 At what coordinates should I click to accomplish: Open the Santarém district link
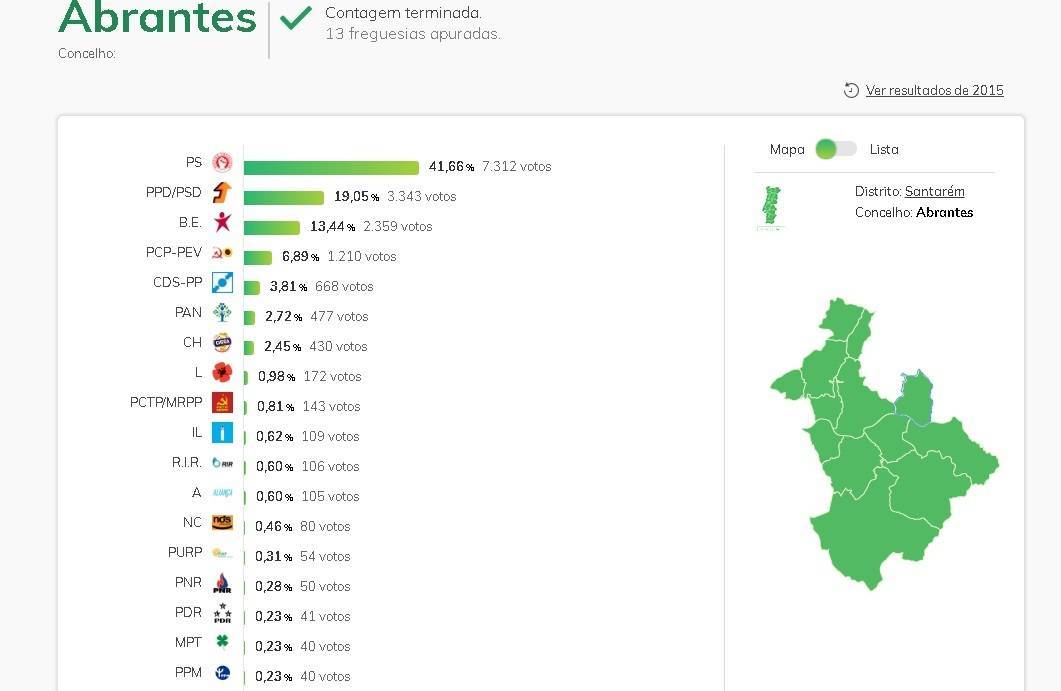tap(934, 191)
